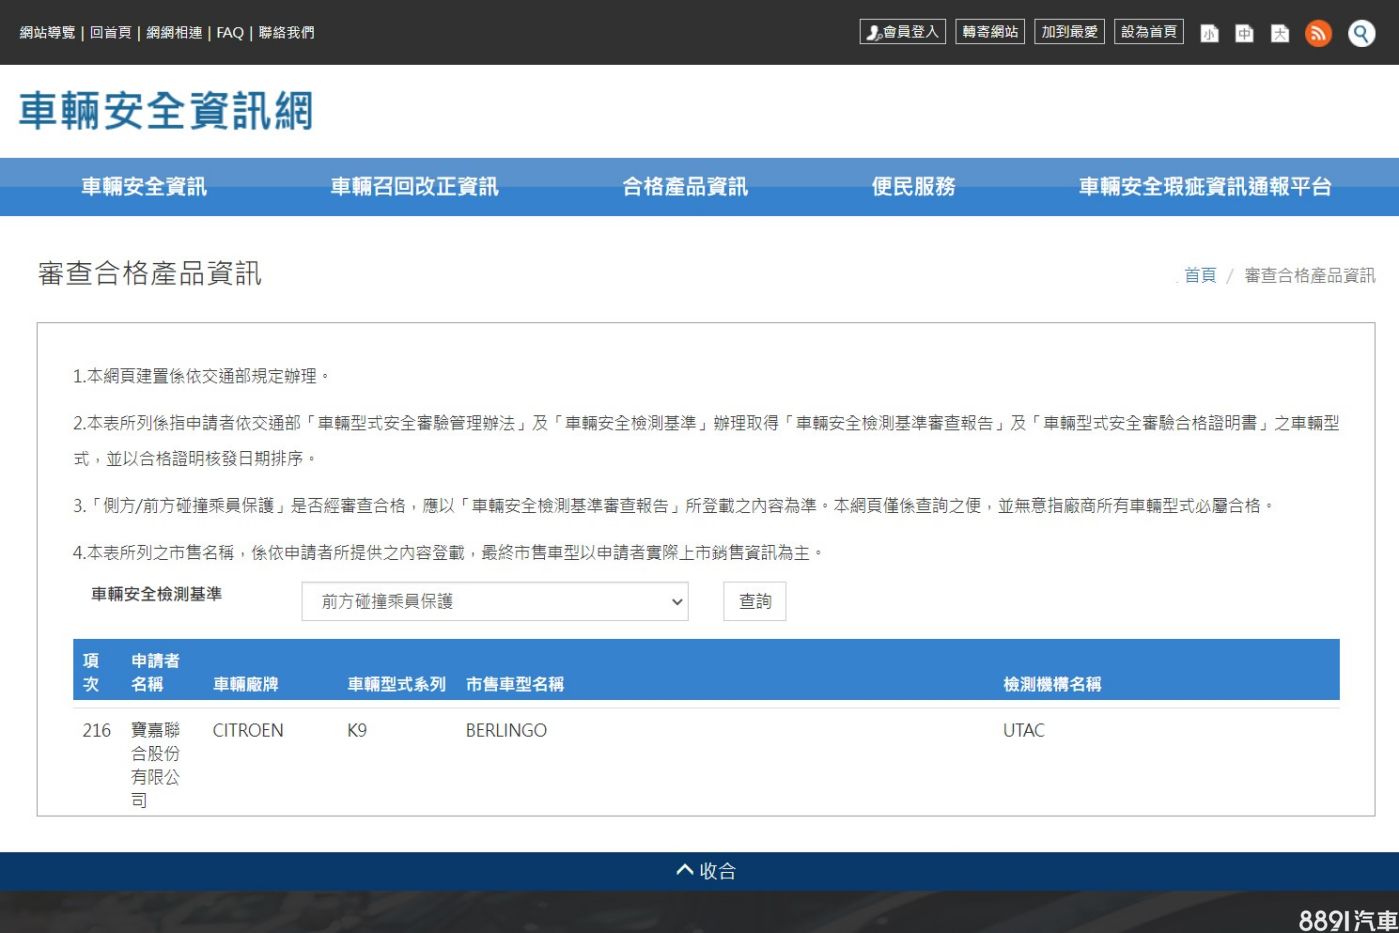This screenshot has width=1399, height=933.
Task: Open the orange RSS feed icon
Action: click(x=1318, y=33)
